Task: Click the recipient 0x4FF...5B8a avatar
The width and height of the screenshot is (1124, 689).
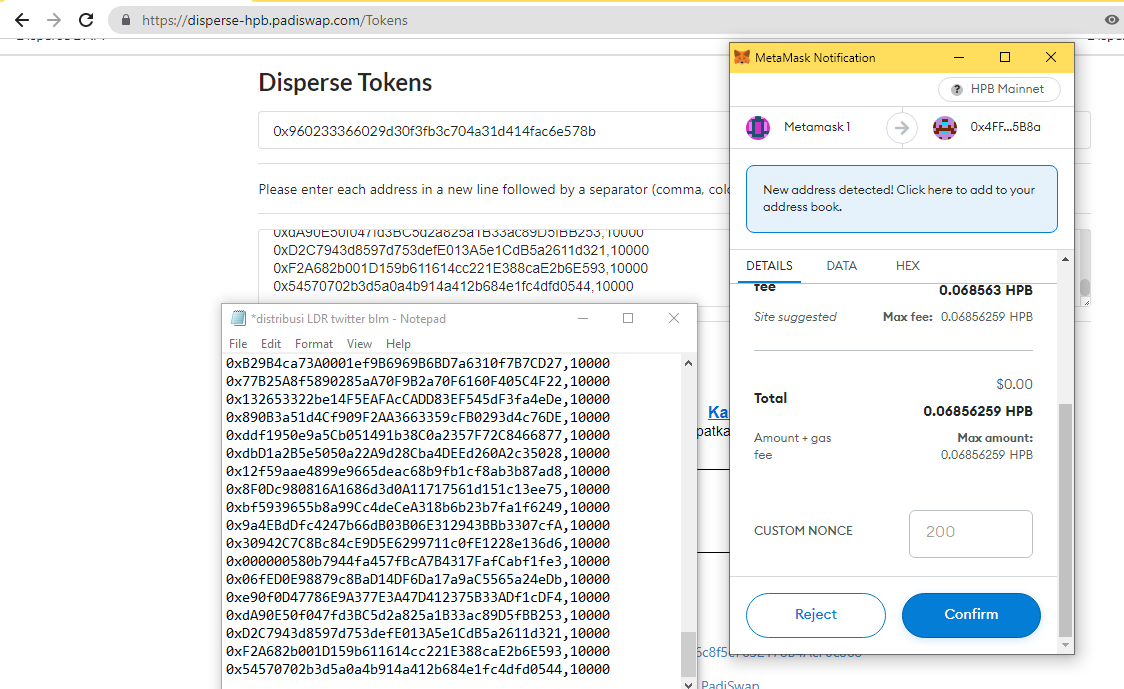Action: (x=945, y=128)
